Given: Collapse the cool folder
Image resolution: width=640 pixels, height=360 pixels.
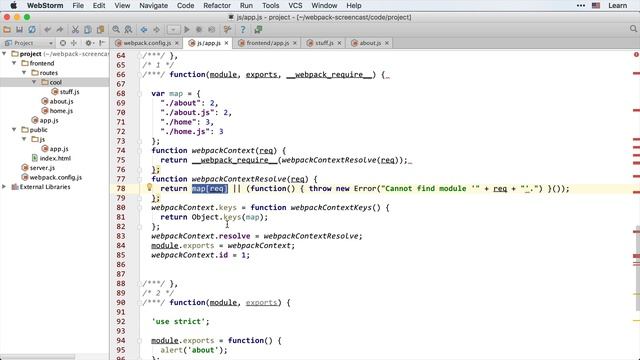Looking at the screenshot, I should point(34,82).
